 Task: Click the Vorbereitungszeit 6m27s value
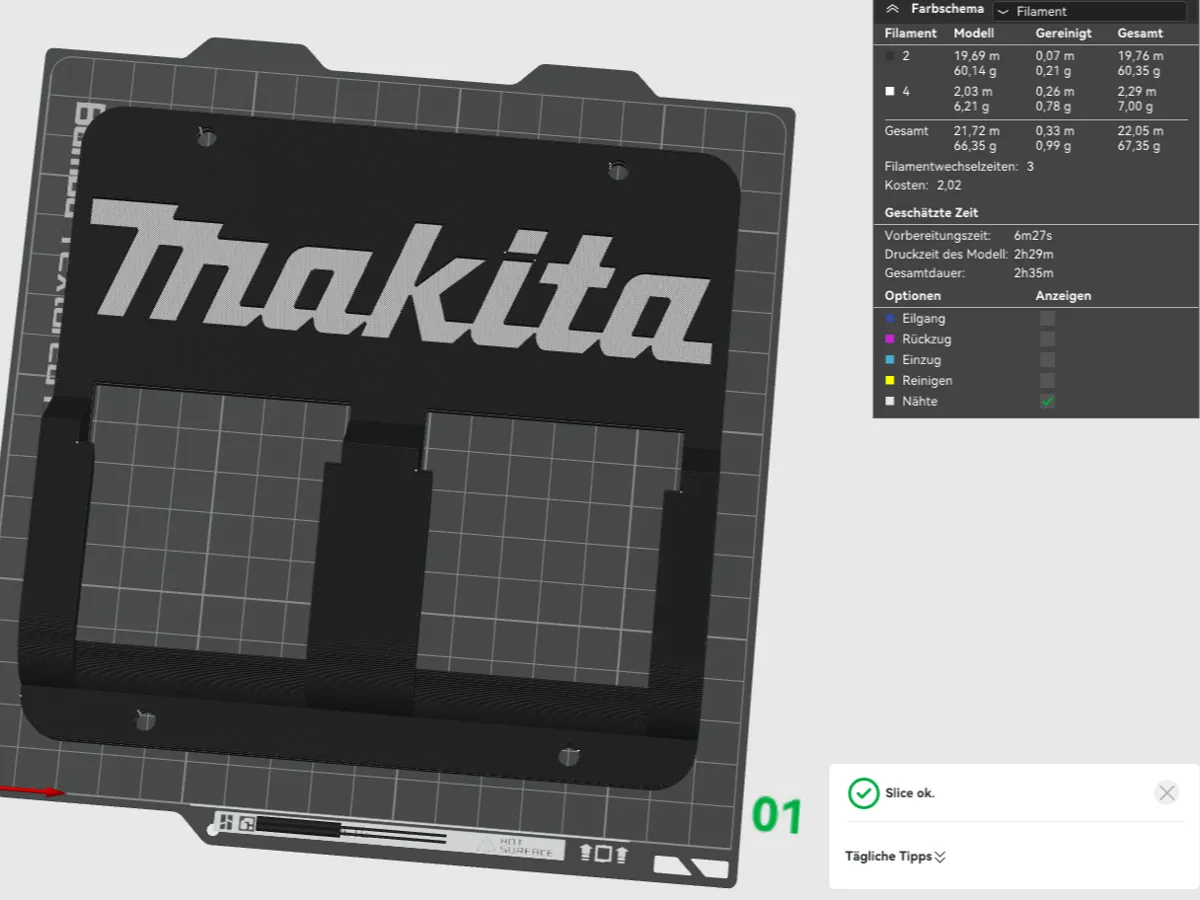1033,235
